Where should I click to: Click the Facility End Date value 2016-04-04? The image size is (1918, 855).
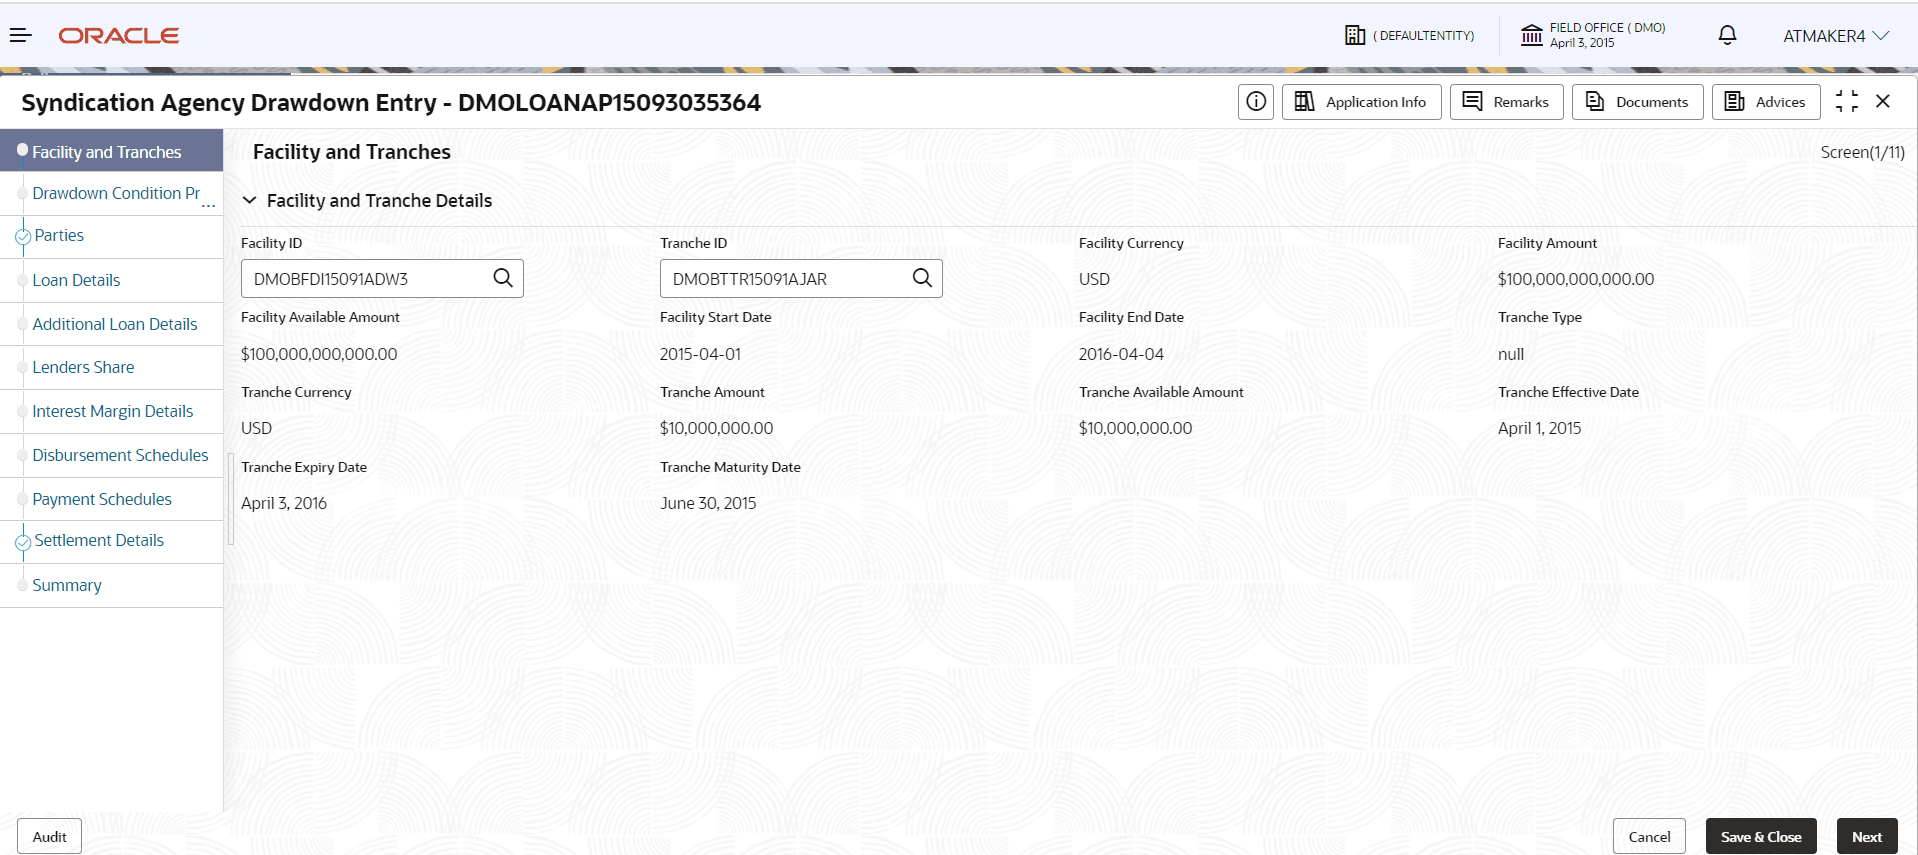[1121, 354]
